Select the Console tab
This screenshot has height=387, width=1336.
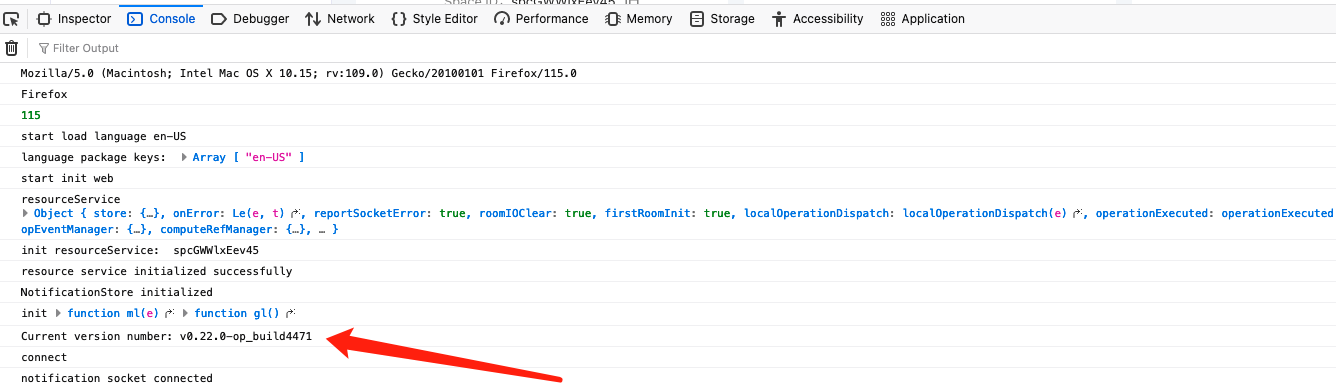coord(161,19)
